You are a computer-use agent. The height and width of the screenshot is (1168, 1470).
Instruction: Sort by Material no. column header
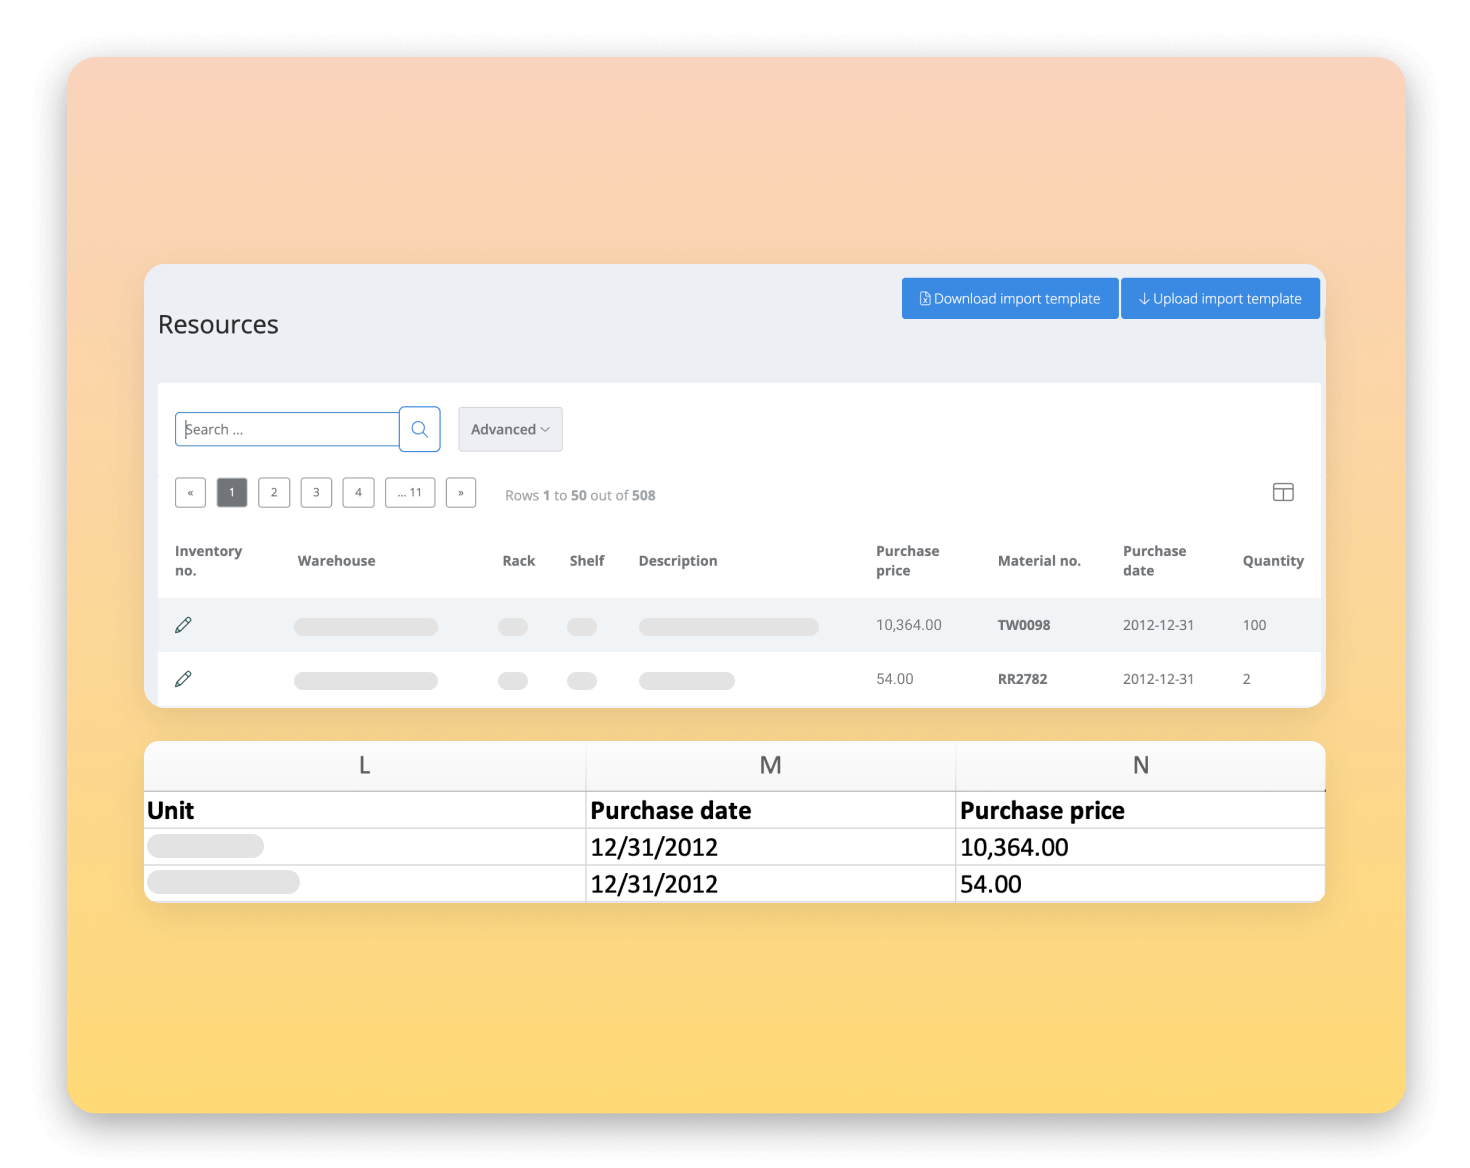tap(1039, 561)
